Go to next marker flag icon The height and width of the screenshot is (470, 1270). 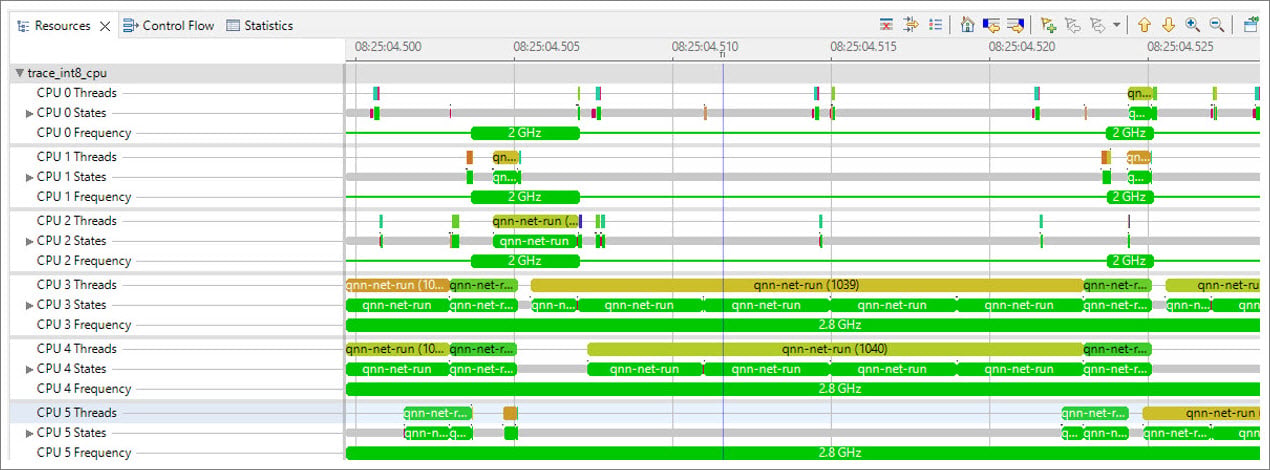pyautogui.click(x=1099, y=25)
